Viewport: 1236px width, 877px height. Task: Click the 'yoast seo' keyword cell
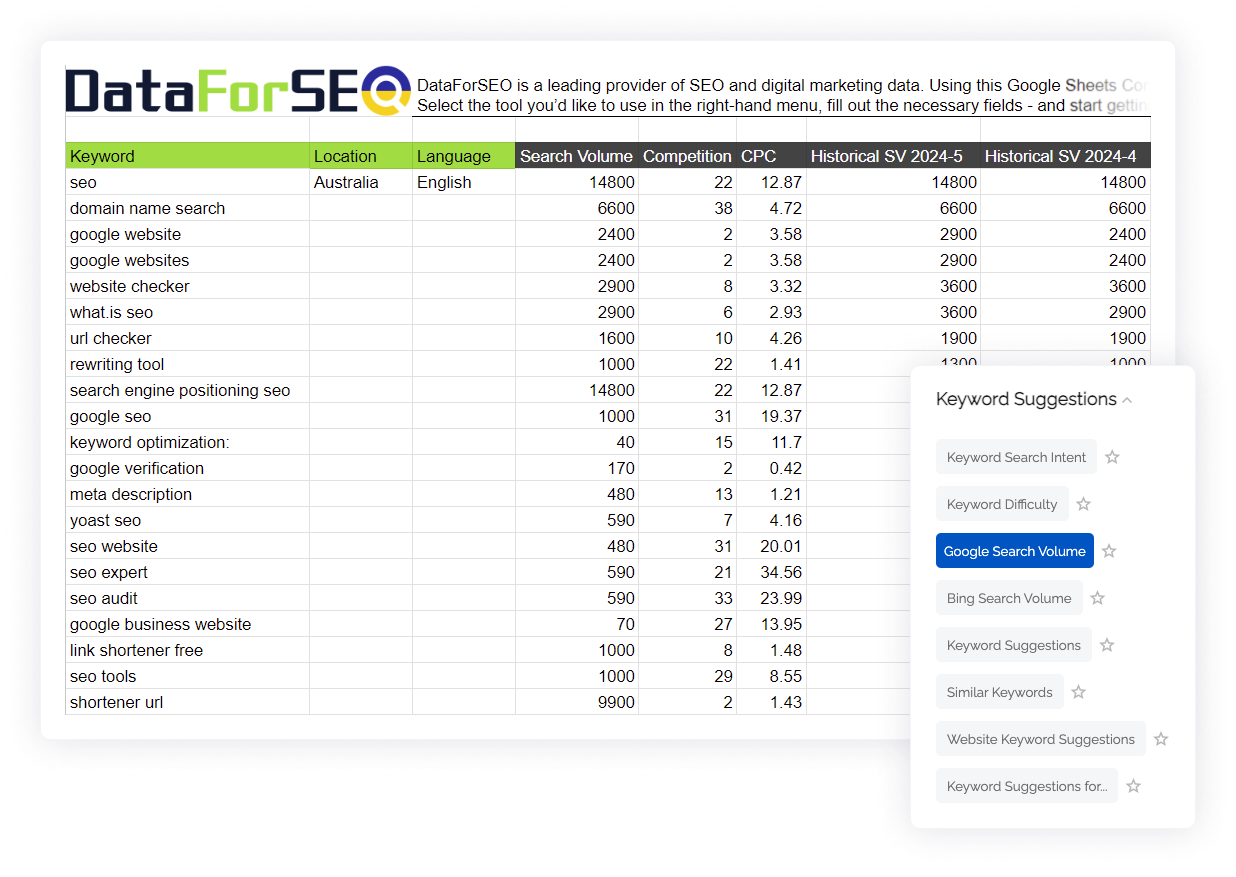(187, 520)
